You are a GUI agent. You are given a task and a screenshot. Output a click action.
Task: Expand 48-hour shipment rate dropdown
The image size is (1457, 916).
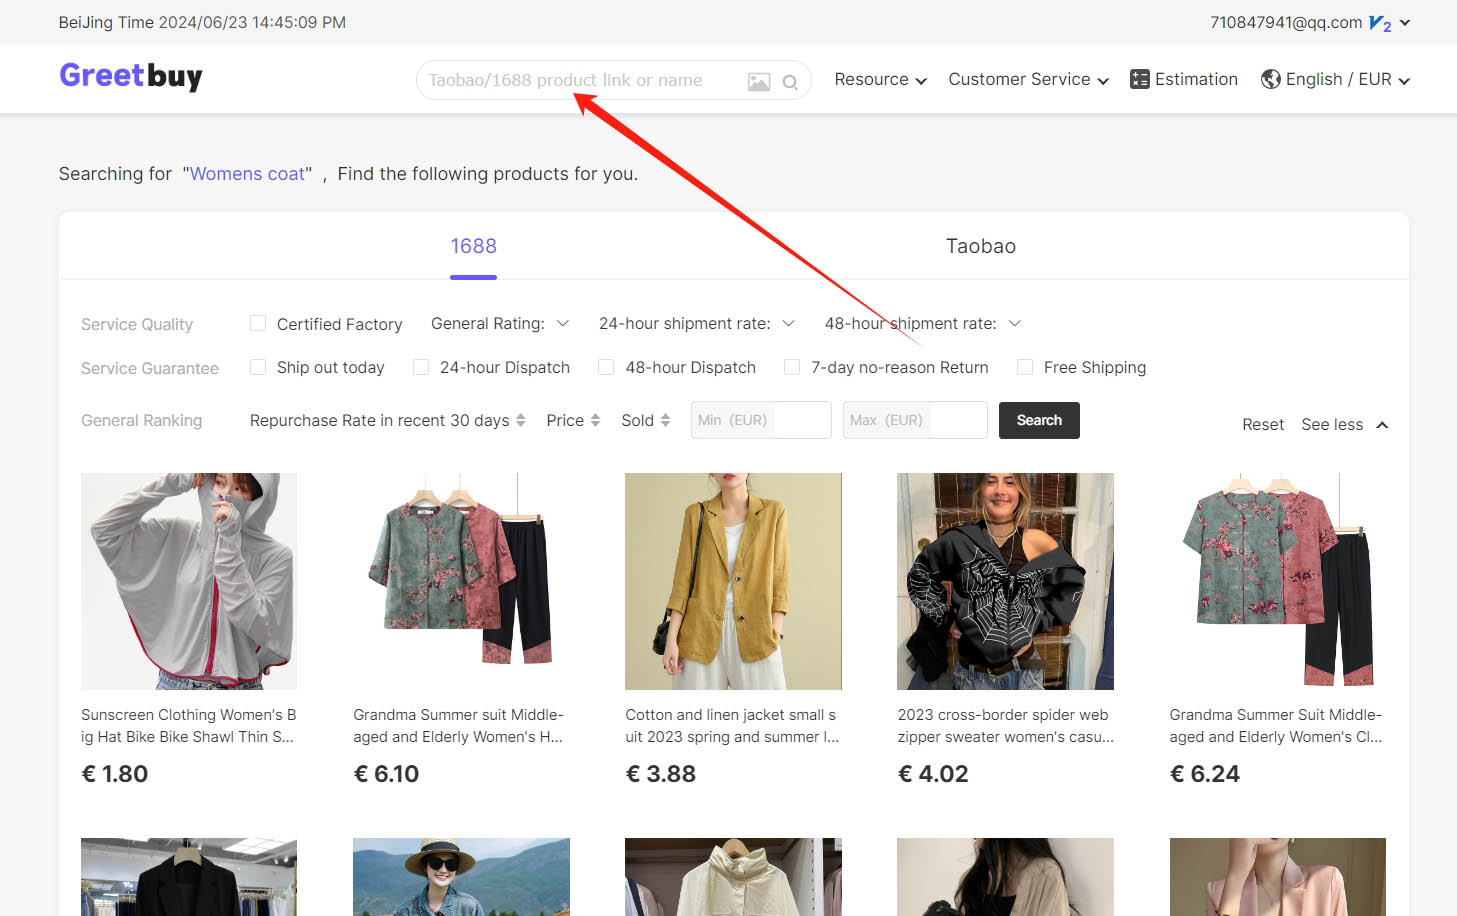click(x=923, y=323)
